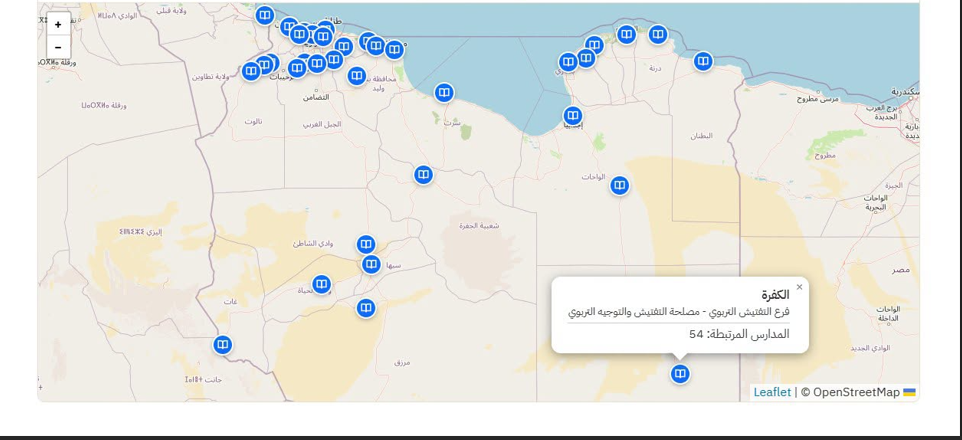The width and height of the screenshot is (962, 440).
Task: Click the marker beside محافظة بني وليد label
Action: (356, 76)
